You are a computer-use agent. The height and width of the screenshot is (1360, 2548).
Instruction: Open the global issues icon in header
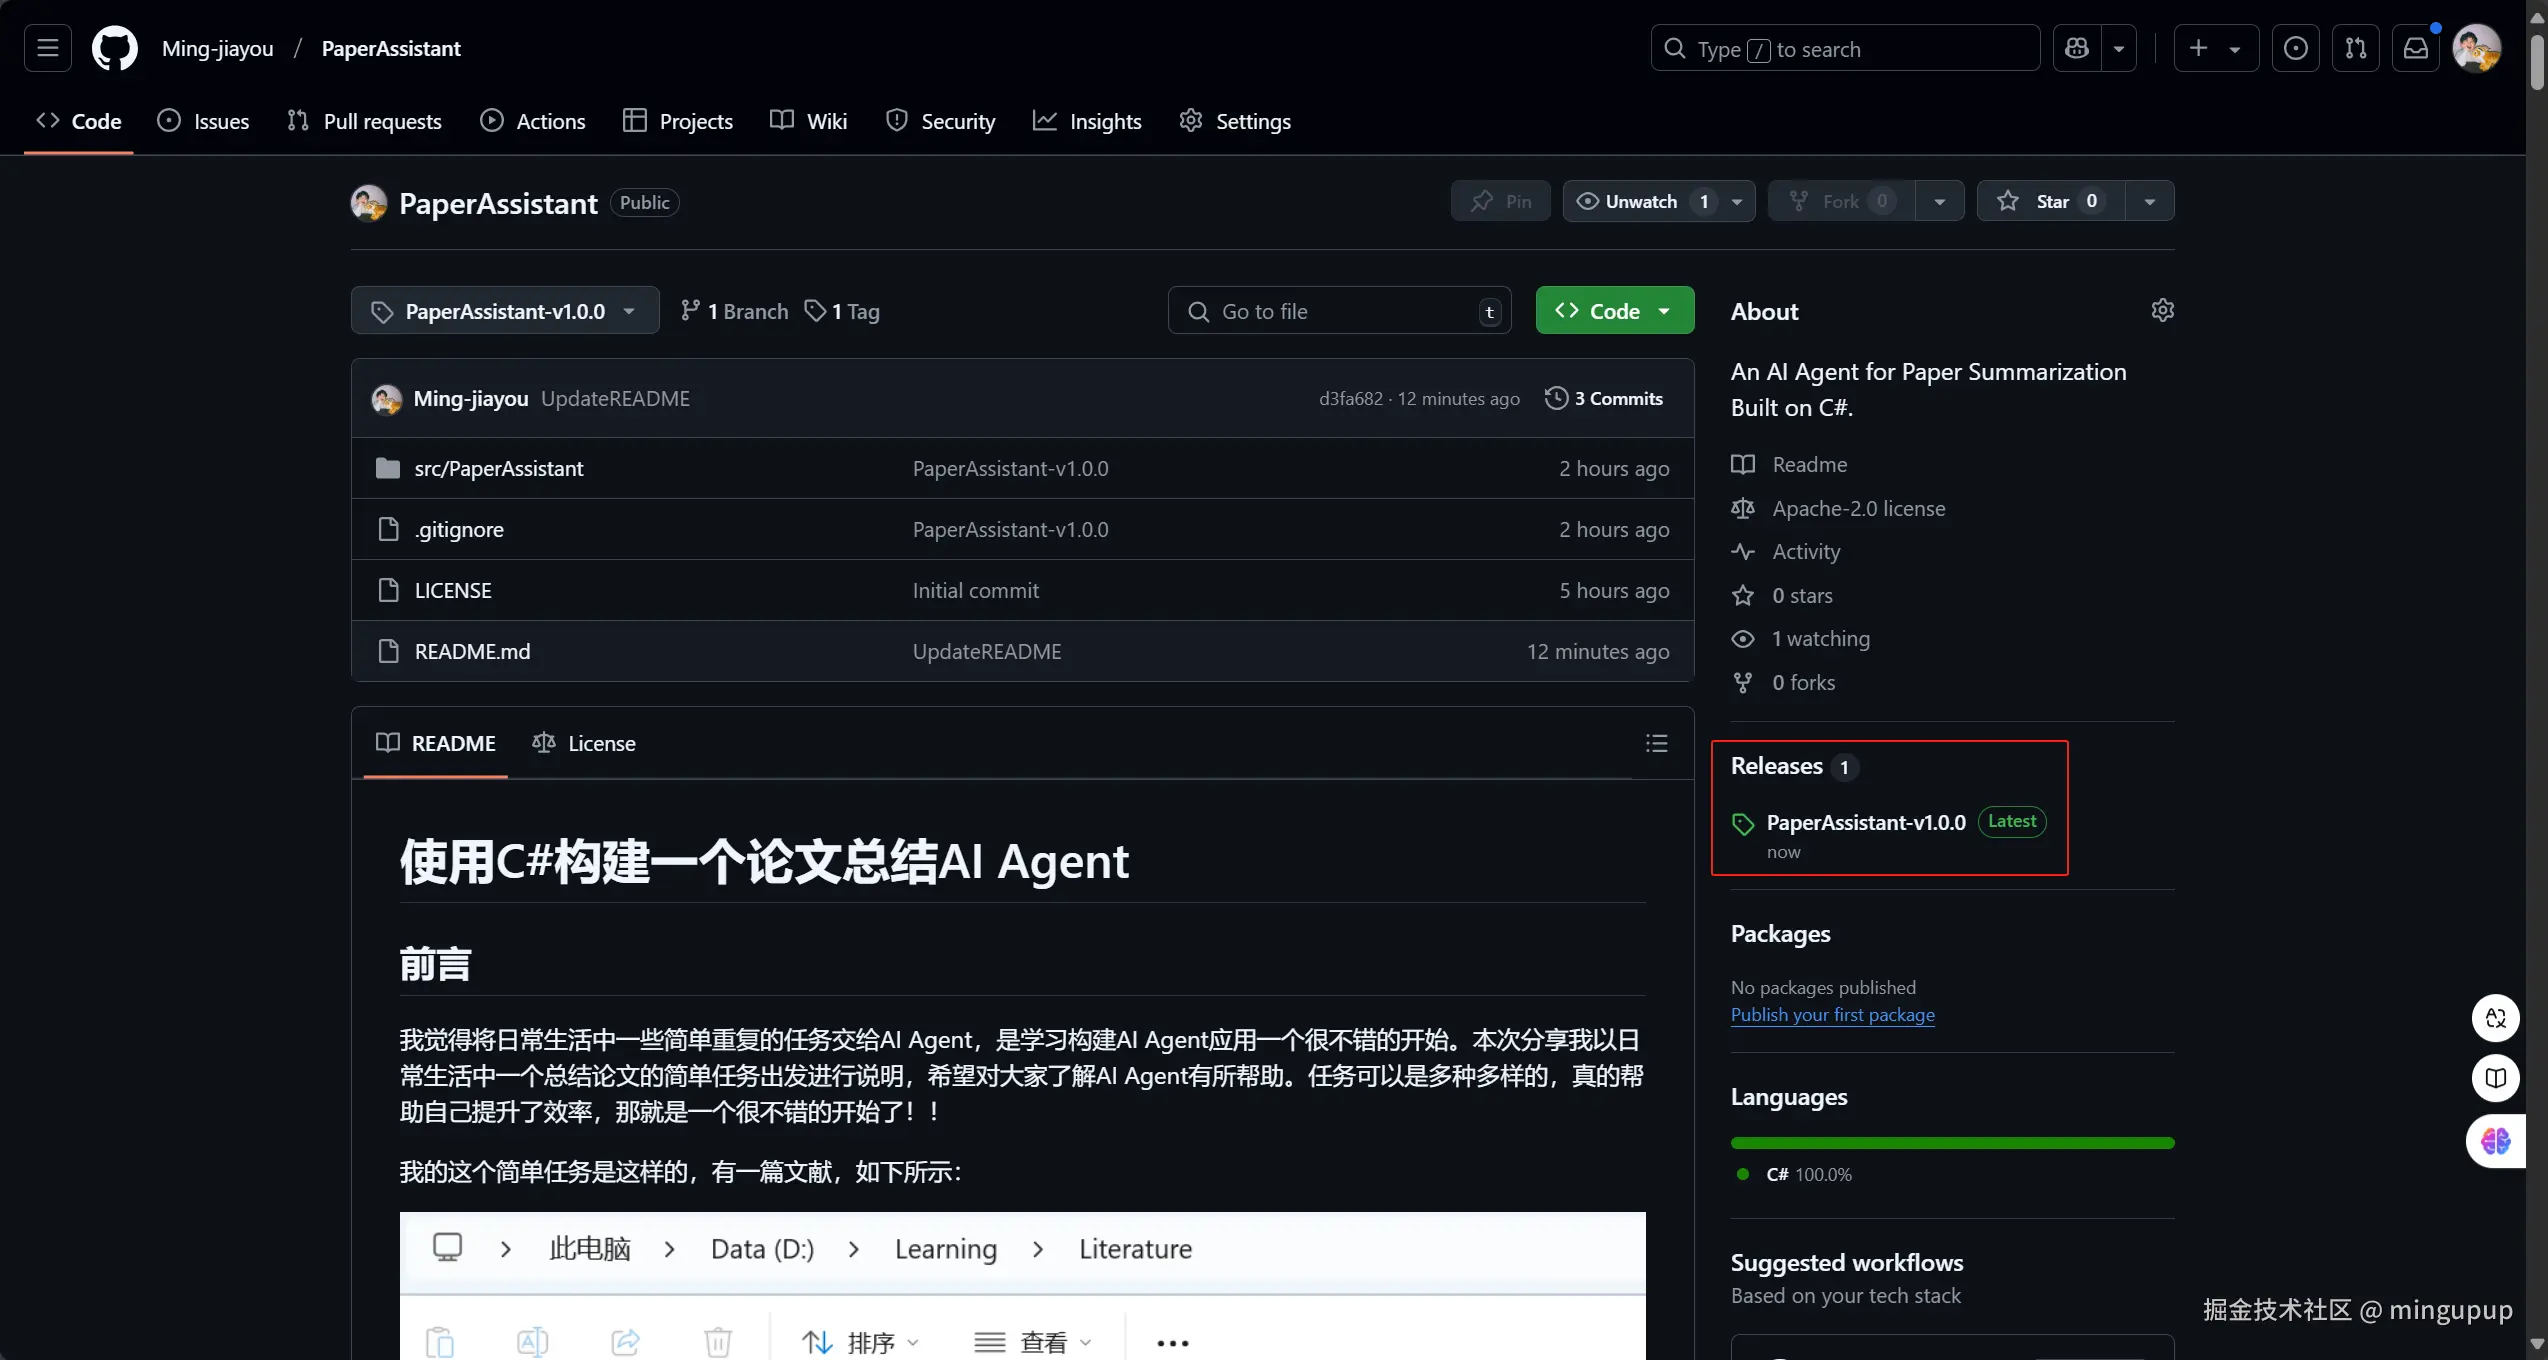click(2296, 48)
